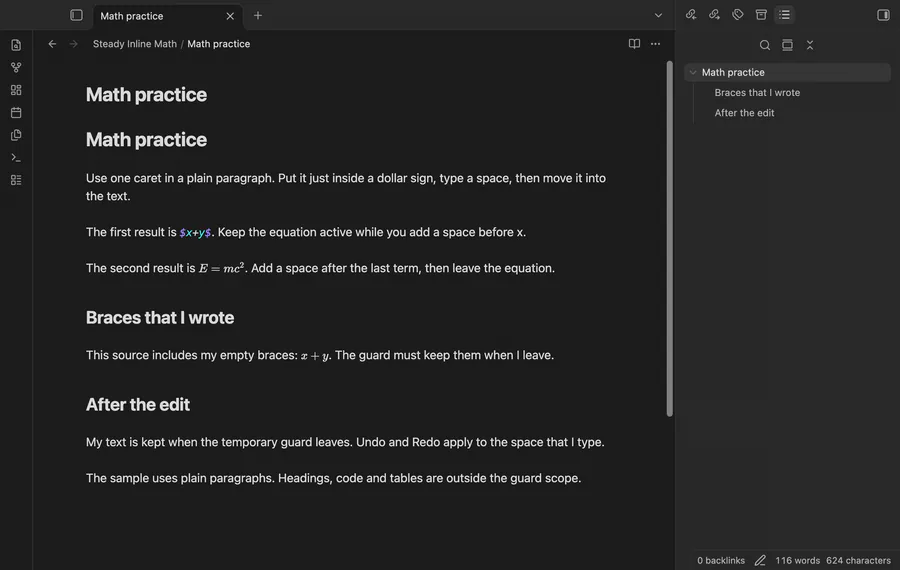
Task: Place caret in $x+y$ equation source
Action: click(x=195, y=232)
